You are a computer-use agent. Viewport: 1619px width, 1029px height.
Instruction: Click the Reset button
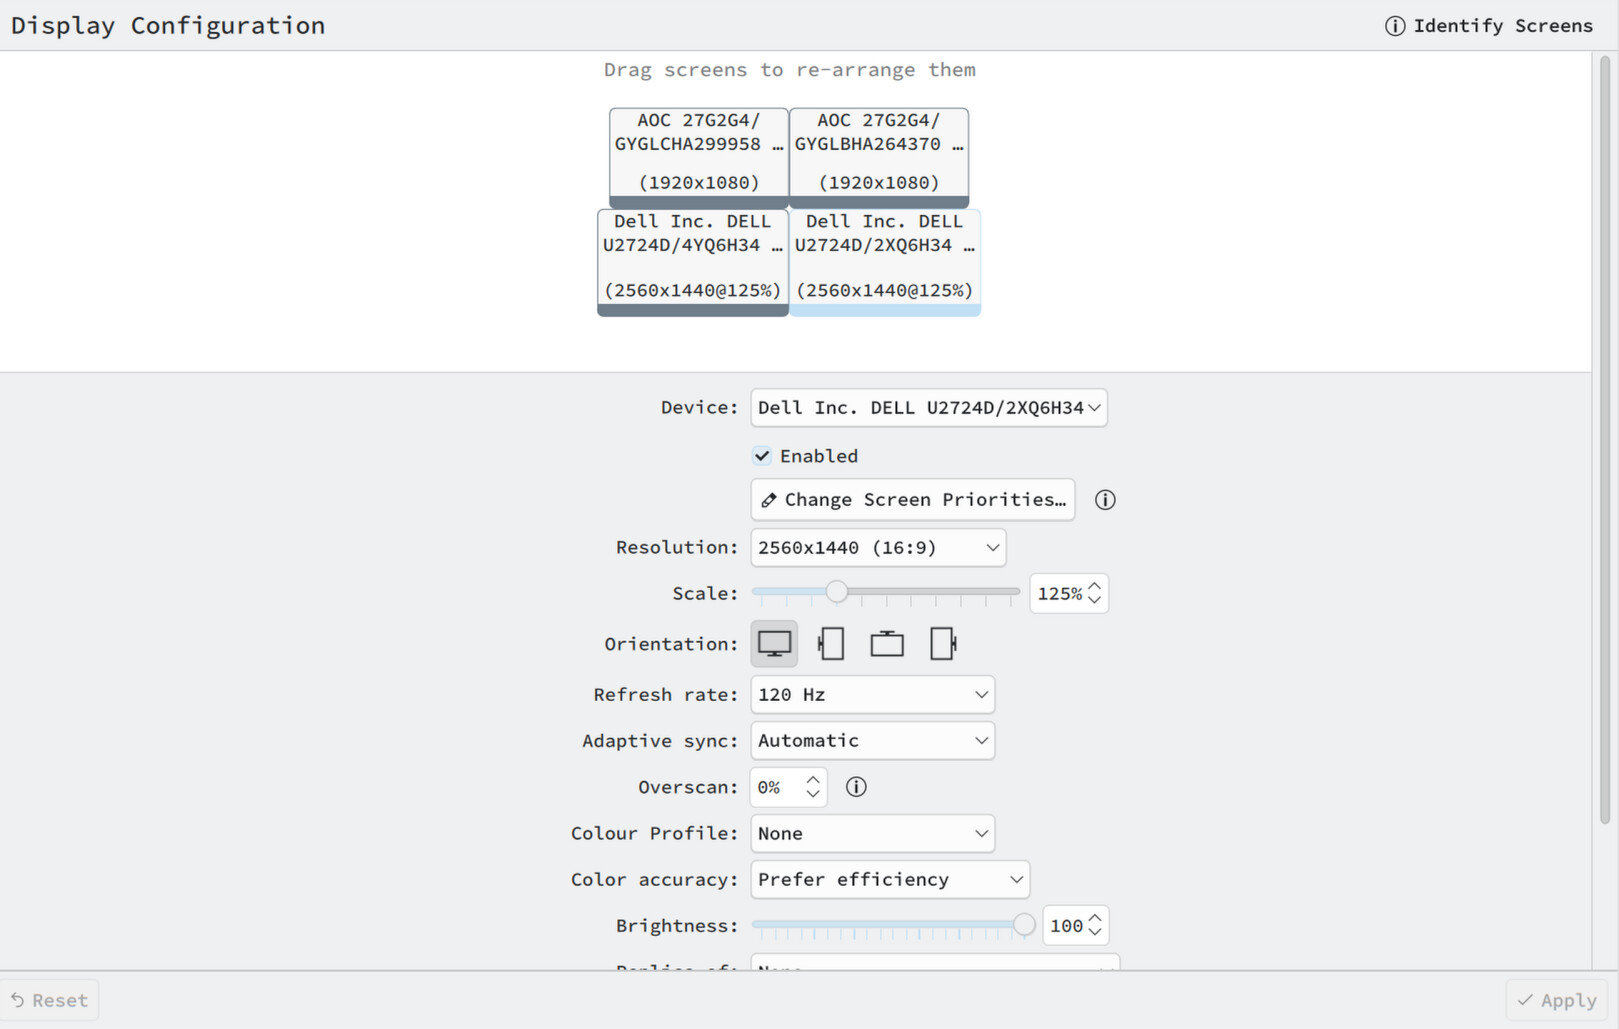pyautogui.click(x=50, y=1000)
